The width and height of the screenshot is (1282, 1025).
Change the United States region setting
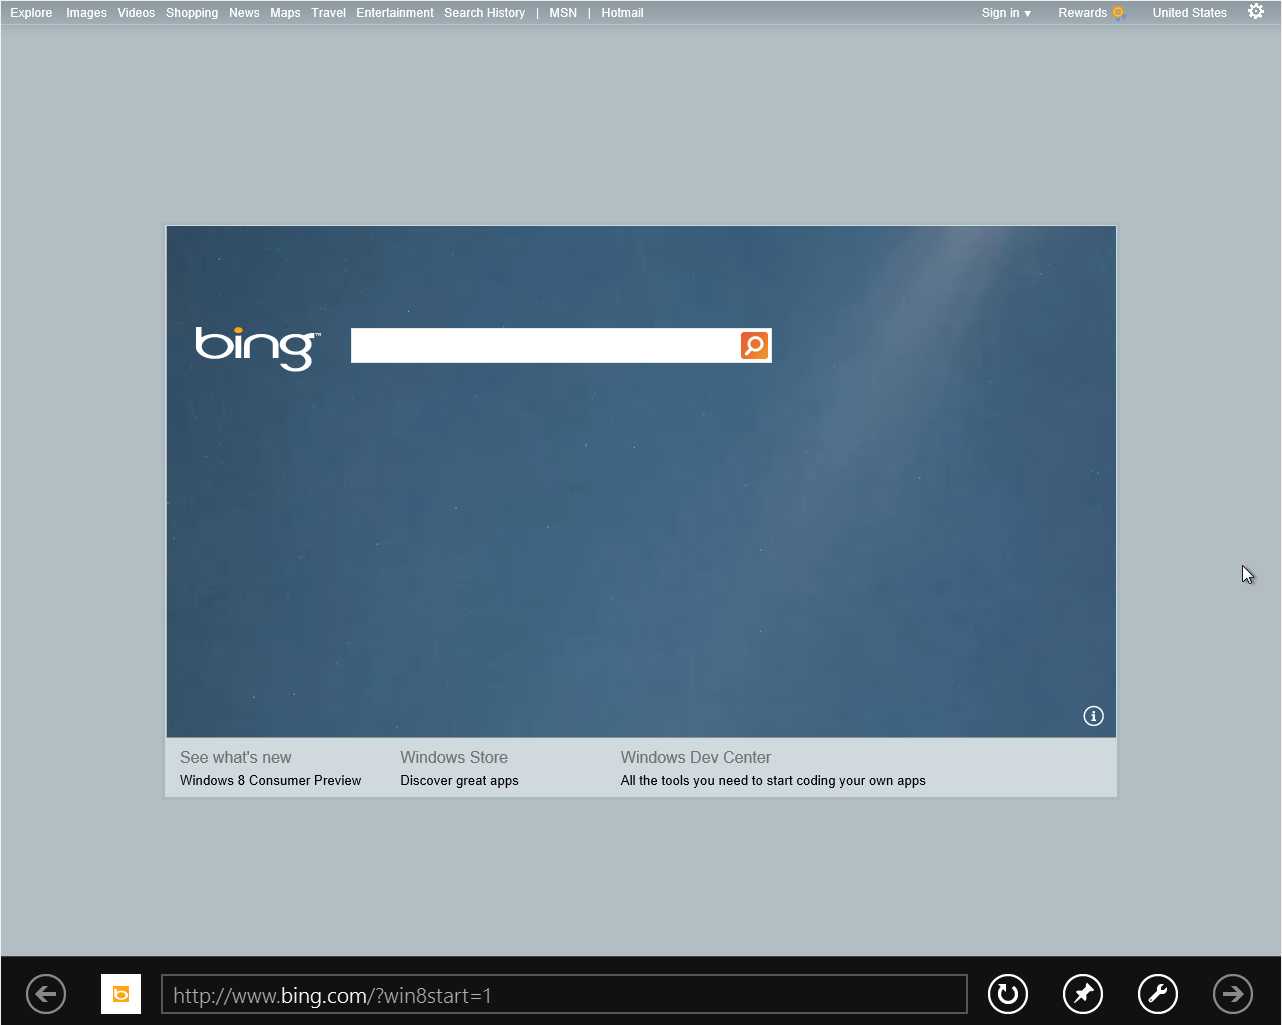click(x=1189, y=13)
